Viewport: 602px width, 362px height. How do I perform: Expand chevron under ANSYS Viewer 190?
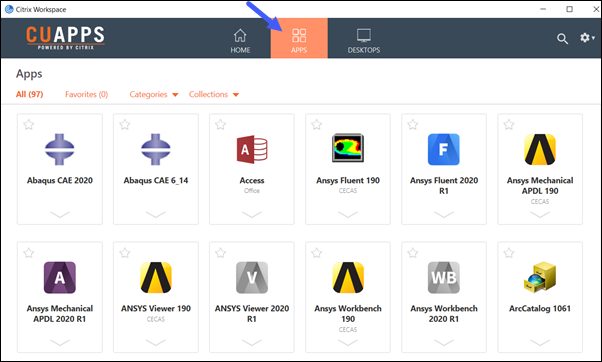[155, 342]
